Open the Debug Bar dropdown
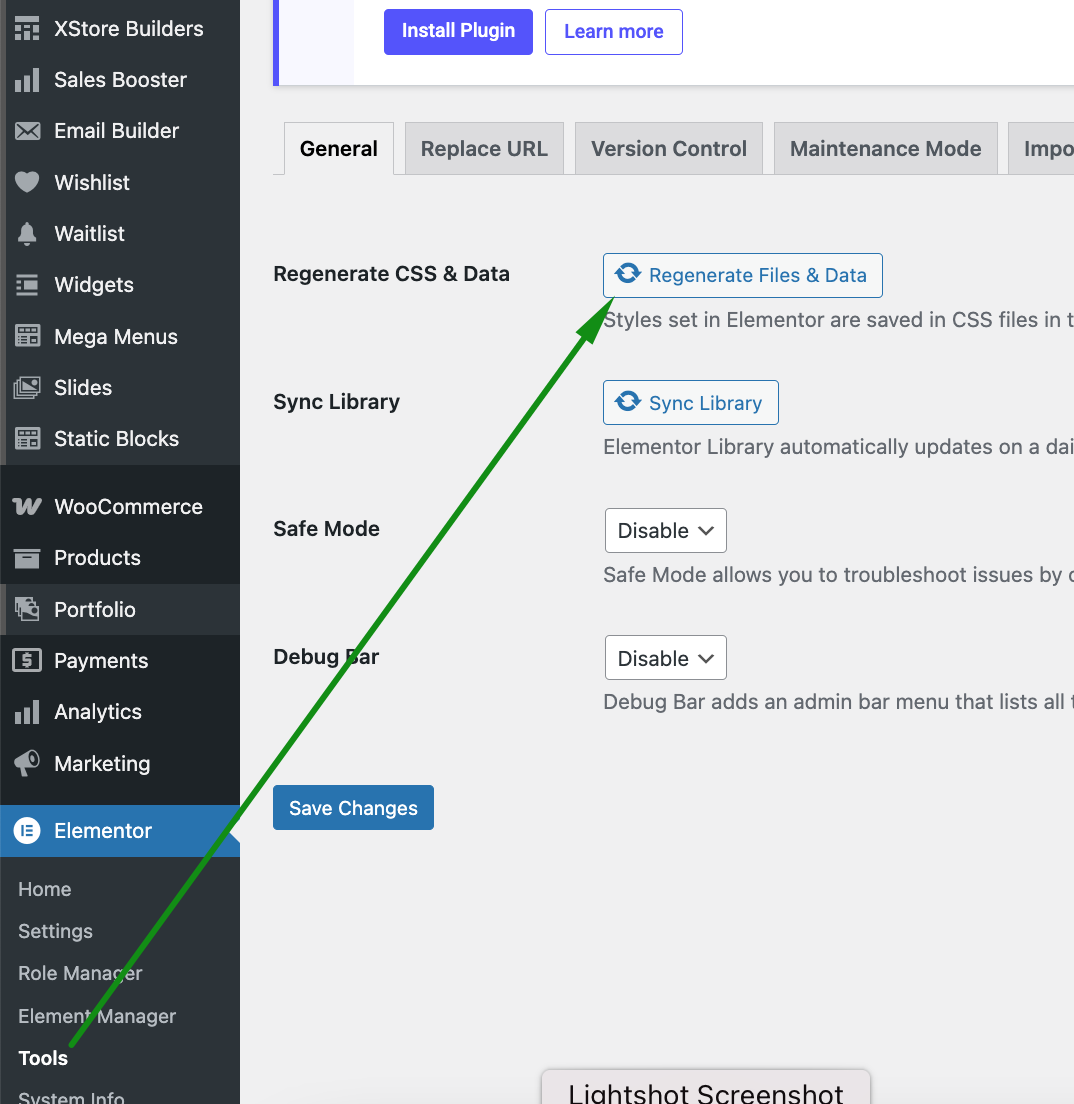Viewport: 1074px width, 1104px height. pyautogui.click(x=666, y=658)
